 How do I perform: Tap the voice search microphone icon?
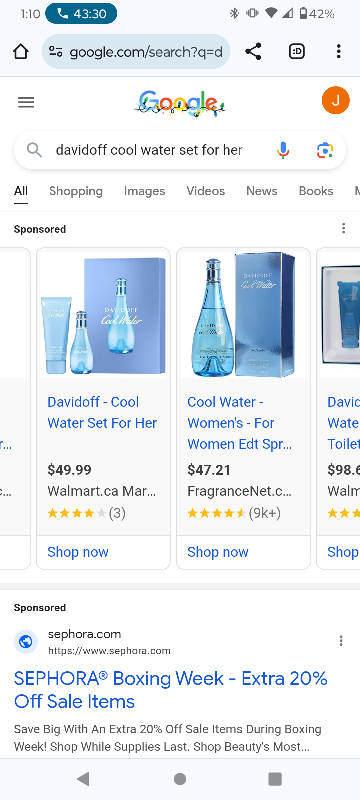[283, 150]
